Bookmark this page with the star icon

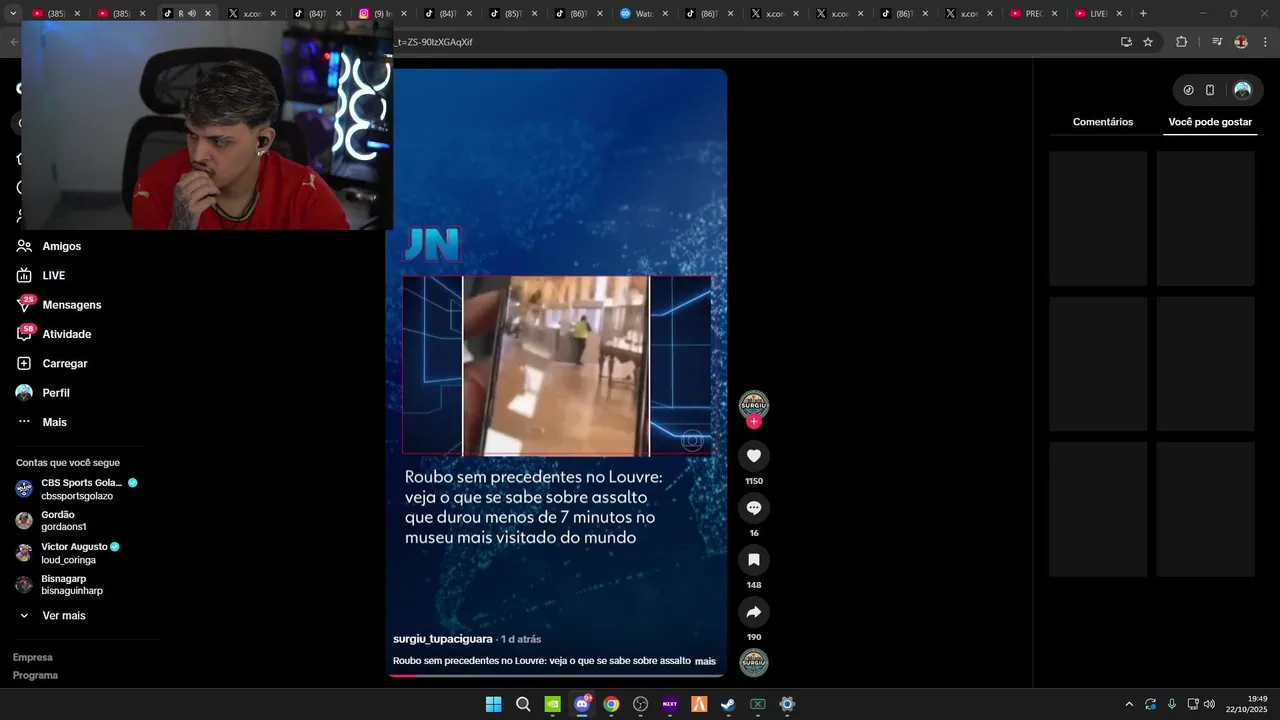(x=1148, y=42)
